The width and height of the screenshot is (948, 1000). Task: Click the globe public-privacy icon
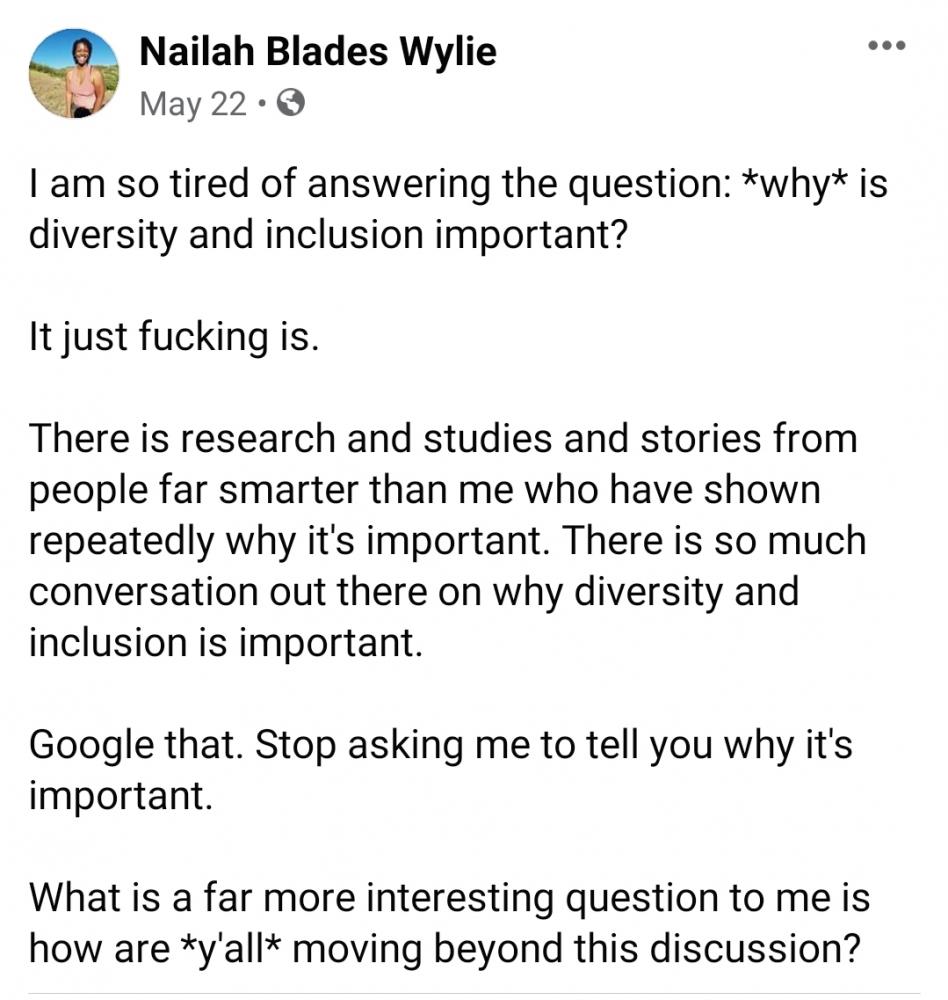[291, 103]
